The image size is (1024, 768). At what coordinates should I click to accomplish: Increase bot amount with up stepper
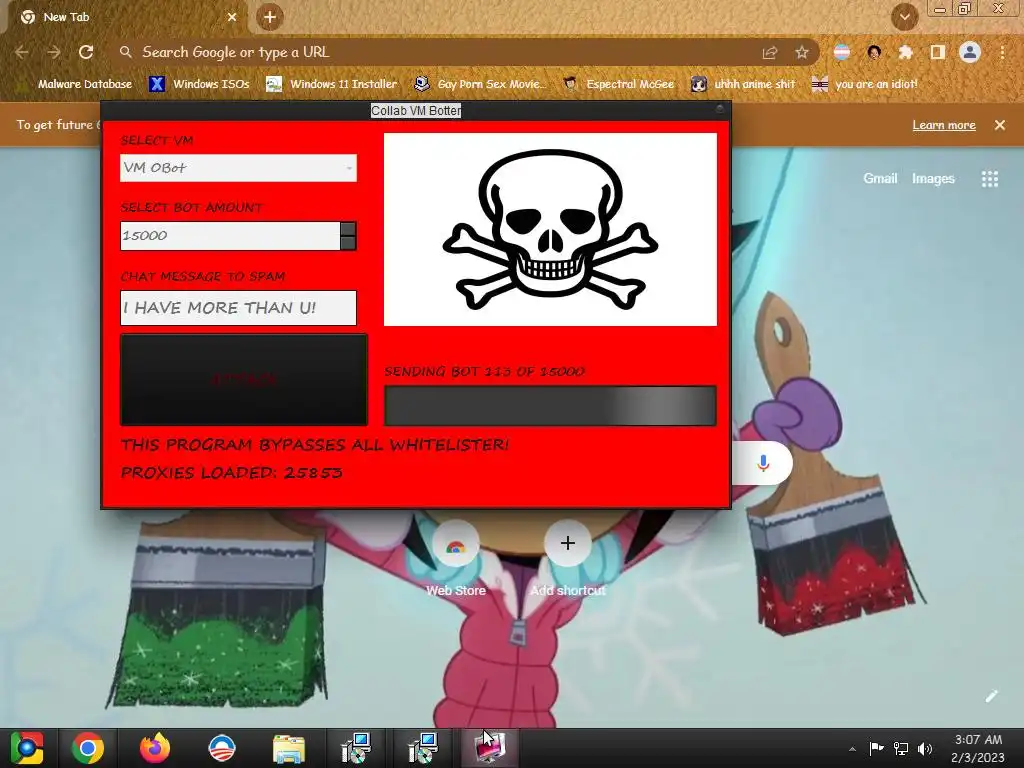tap(348, 229)
